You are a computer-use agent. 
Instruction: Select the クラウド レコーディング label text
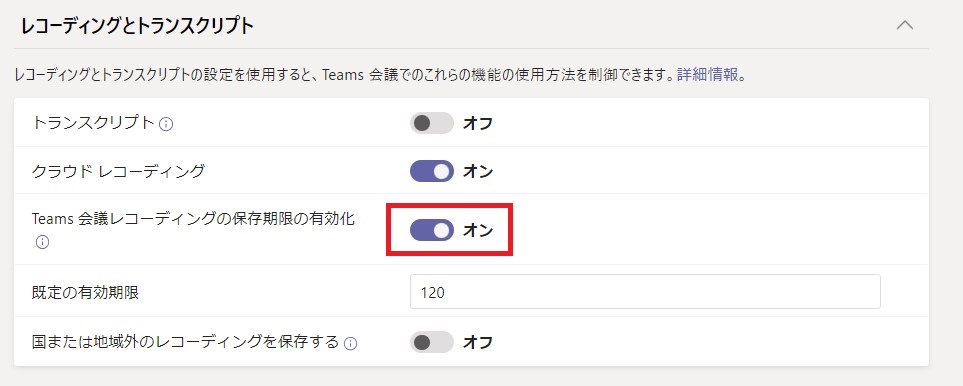coord(118,171)
